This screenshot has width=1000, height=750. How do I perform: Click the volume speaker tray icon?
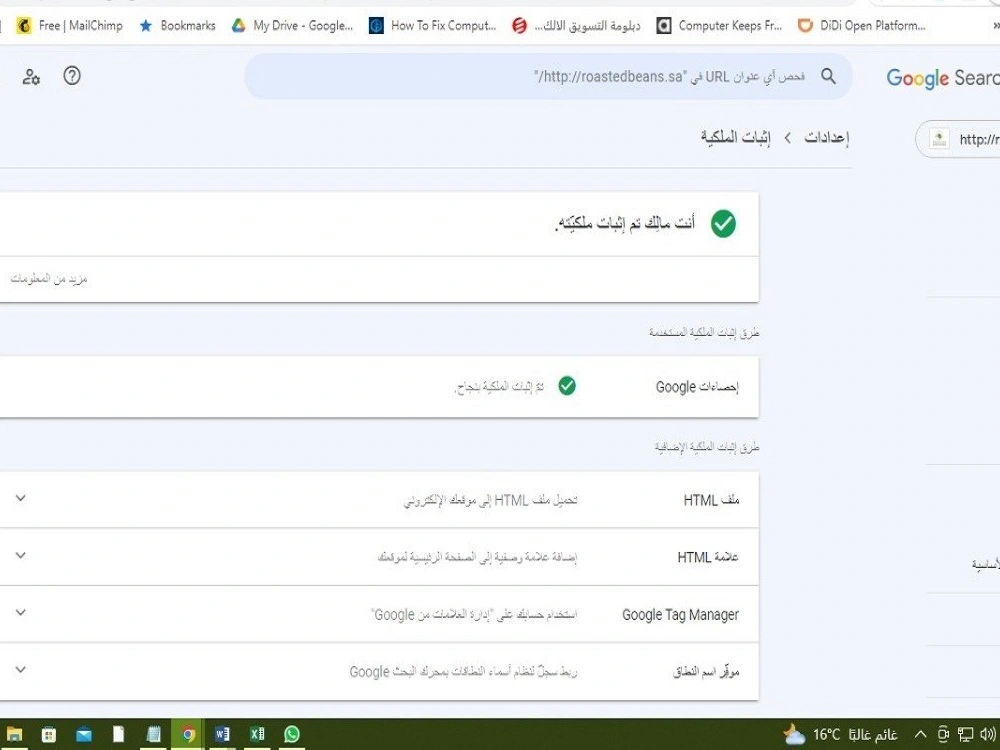click(988, 735)
